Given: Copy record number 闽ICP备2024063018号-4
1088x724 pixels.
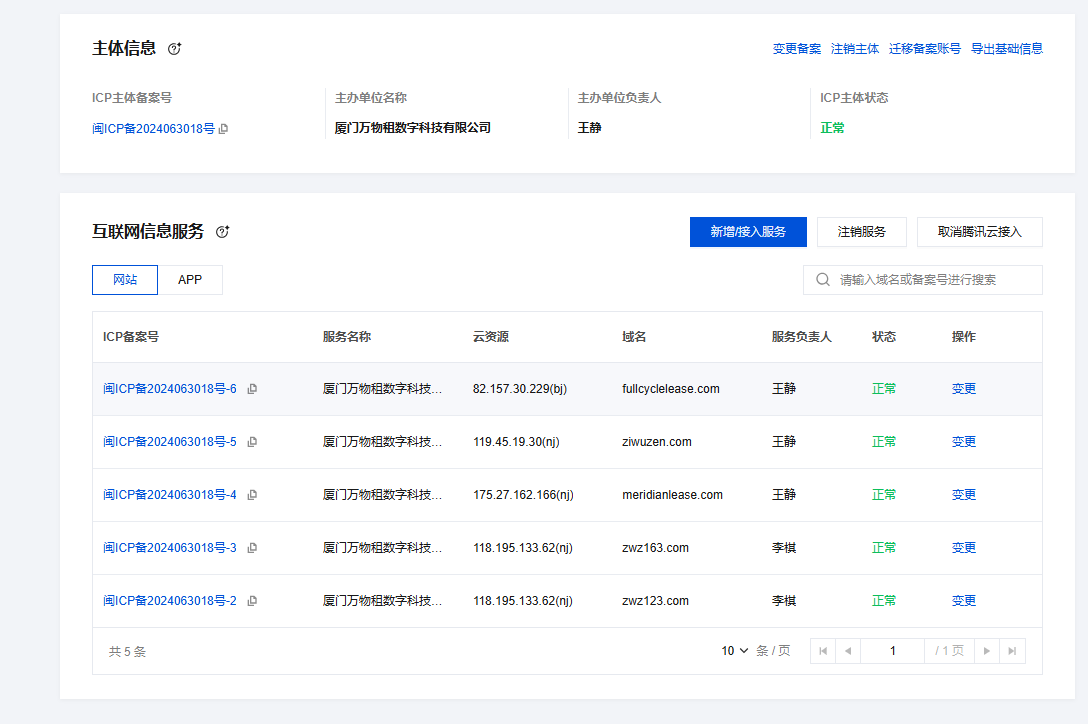Looking at the screenshot, I should click(253, 495).
